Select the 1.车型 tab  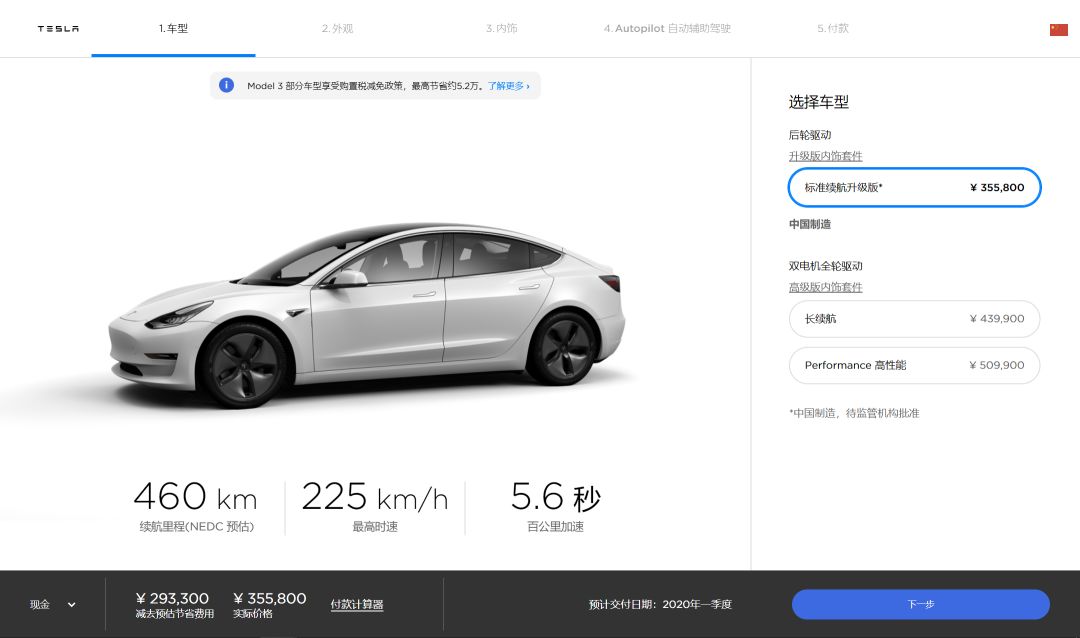[173, 28]
